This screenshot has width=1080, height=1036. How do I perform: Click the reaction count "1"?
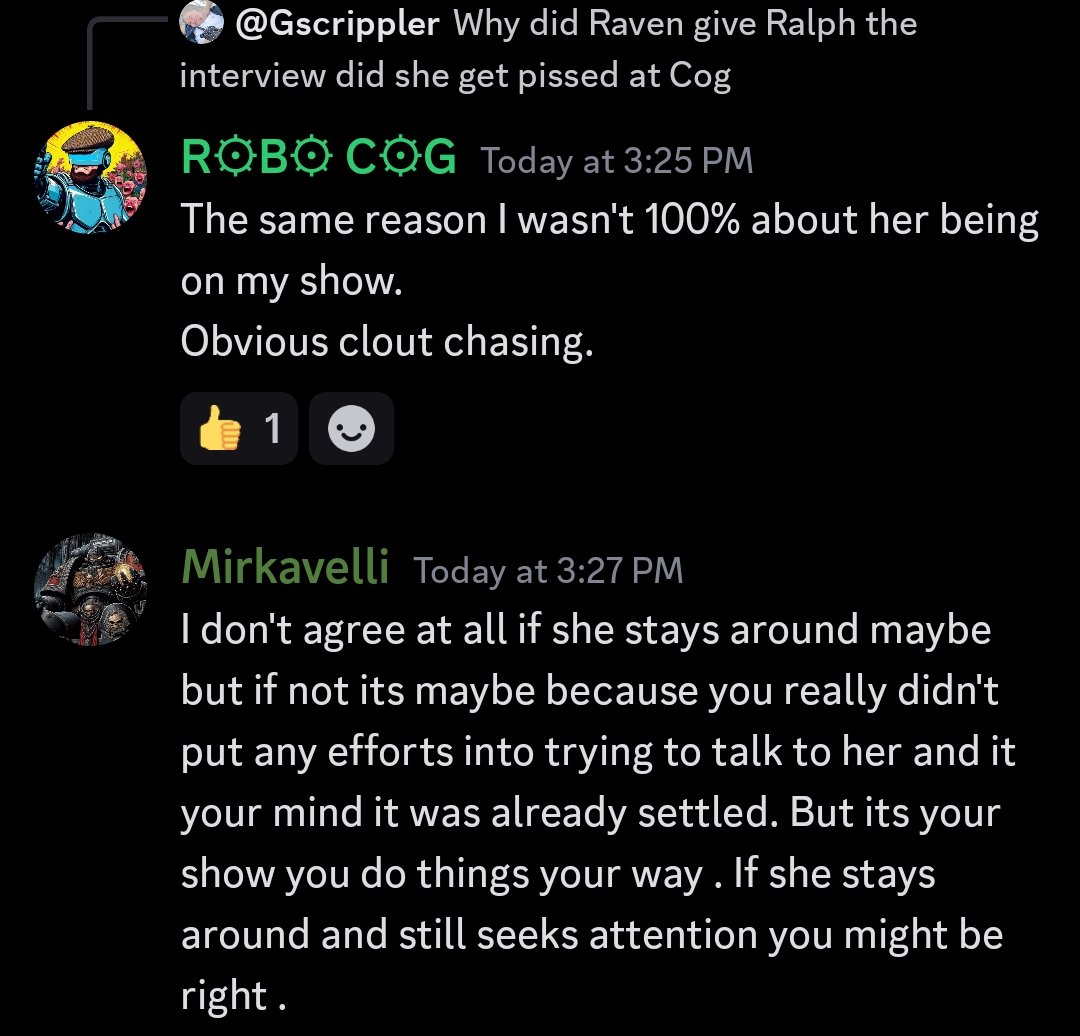tap(271, 430)
